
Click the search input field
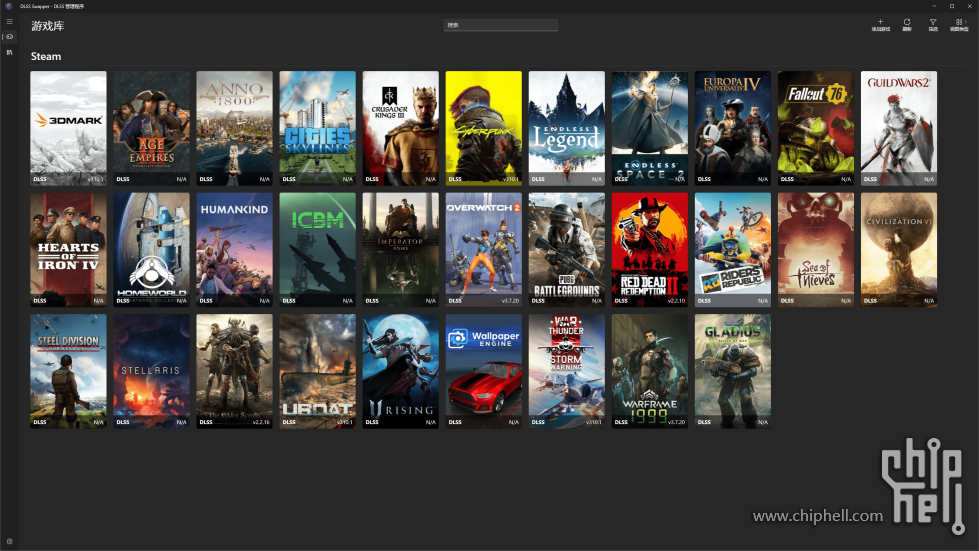point(501,25)
